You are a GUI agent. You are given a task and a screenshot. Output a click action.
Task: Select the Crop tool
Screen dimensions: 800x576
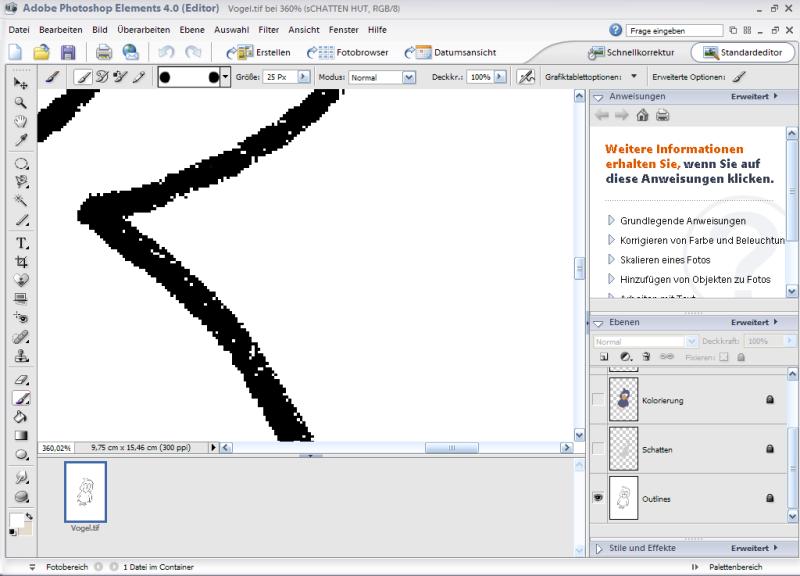click(x=21, y=261)
